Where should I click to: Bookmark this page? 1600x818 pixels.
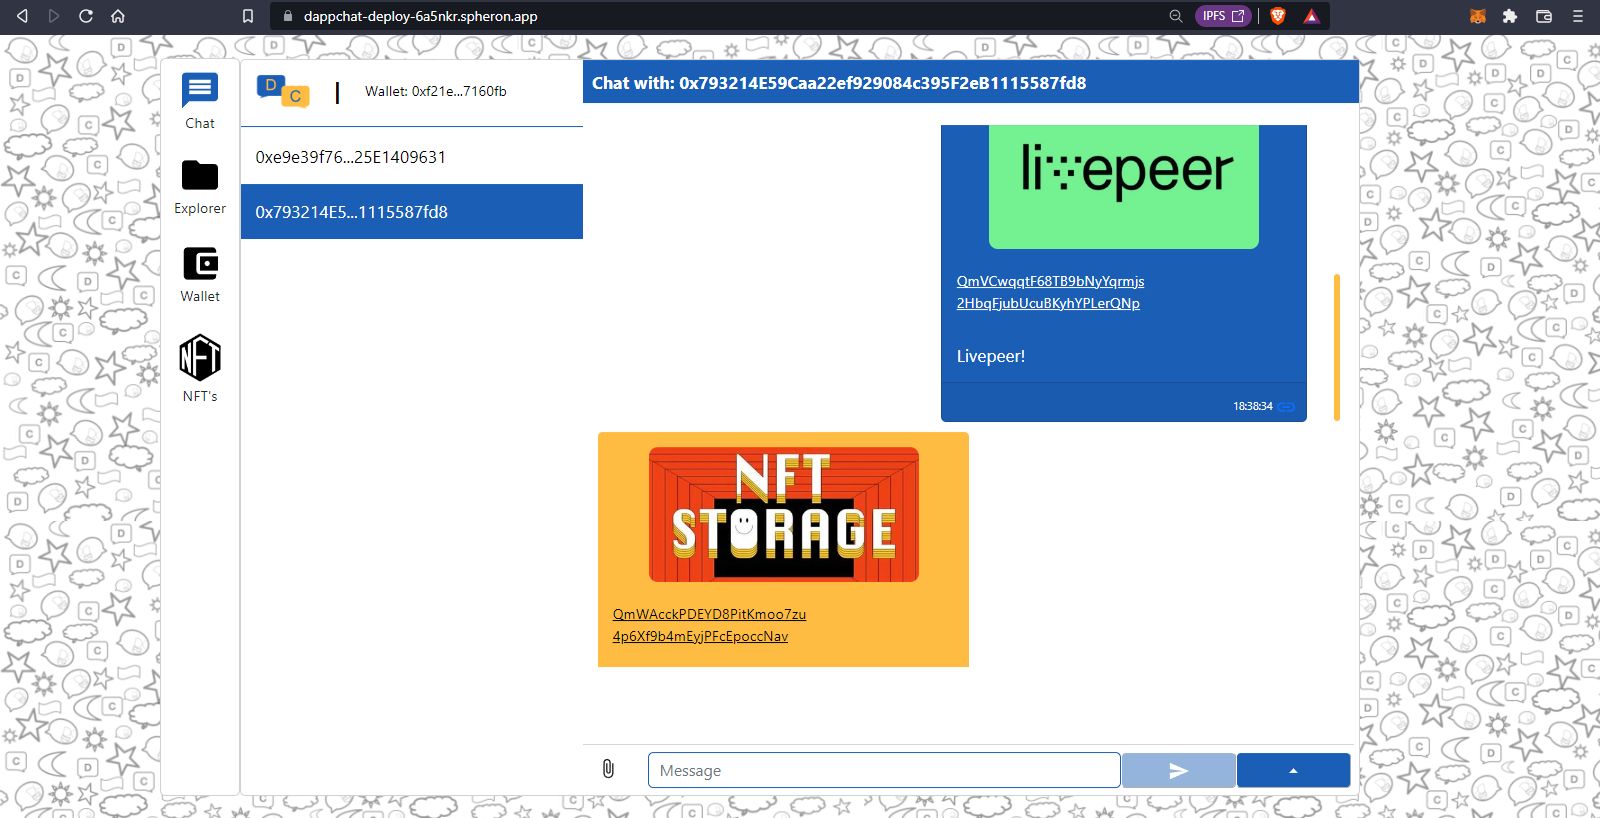248,16
